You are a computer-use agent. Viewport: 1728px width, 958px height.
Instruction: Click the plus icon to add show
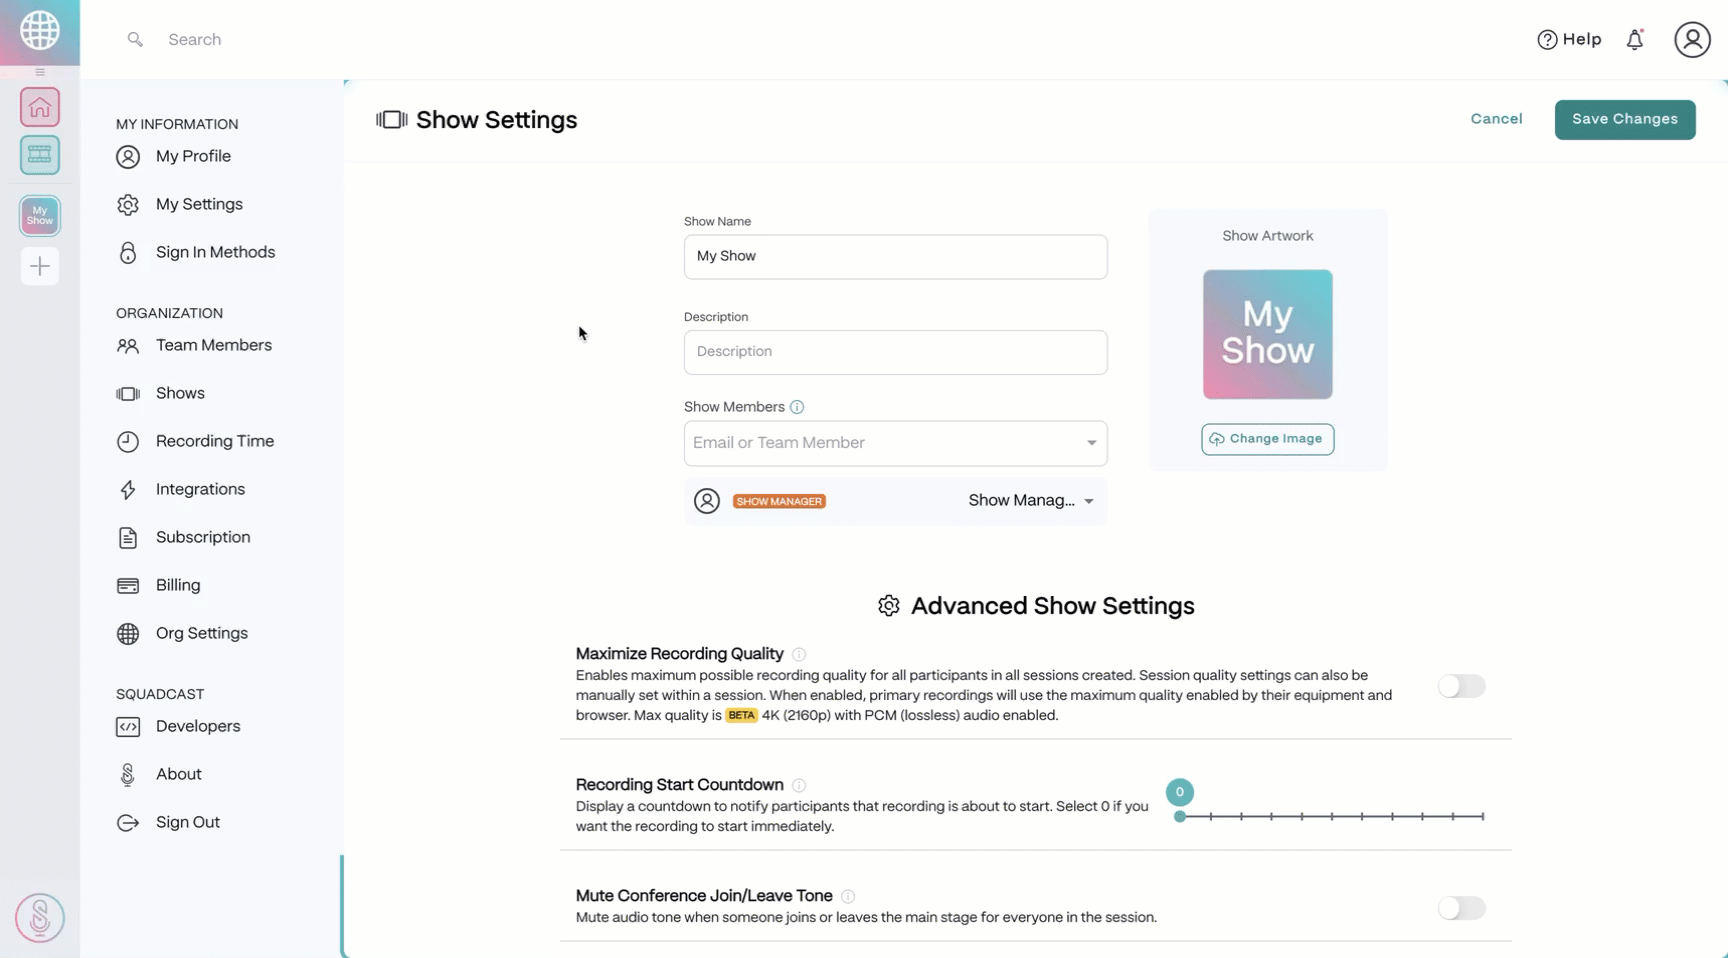[x=40, y=266]
